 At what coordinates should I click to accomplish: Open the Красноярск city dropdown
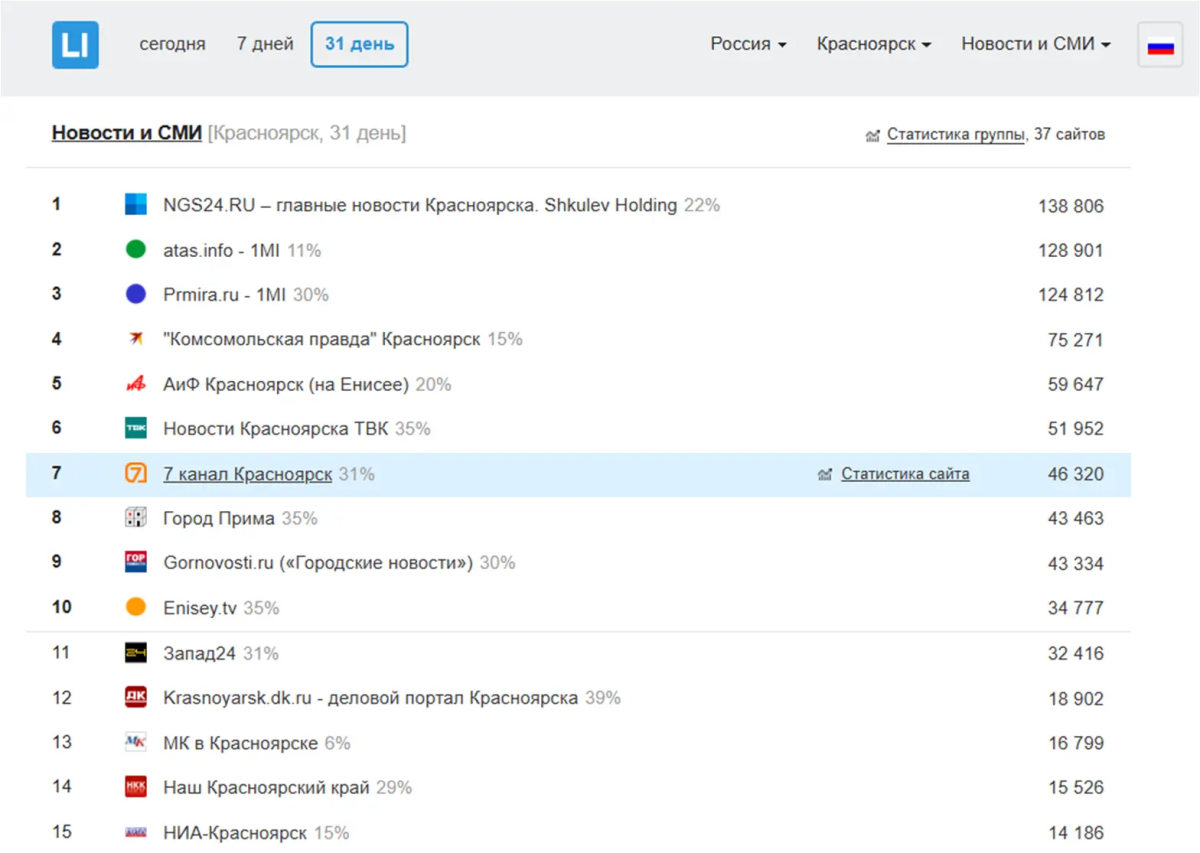point(874,44)
